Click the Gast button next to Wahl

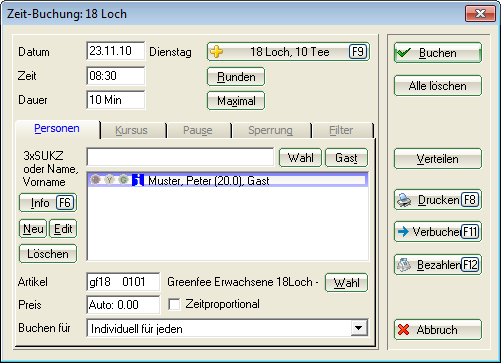(x=346, y=157)
